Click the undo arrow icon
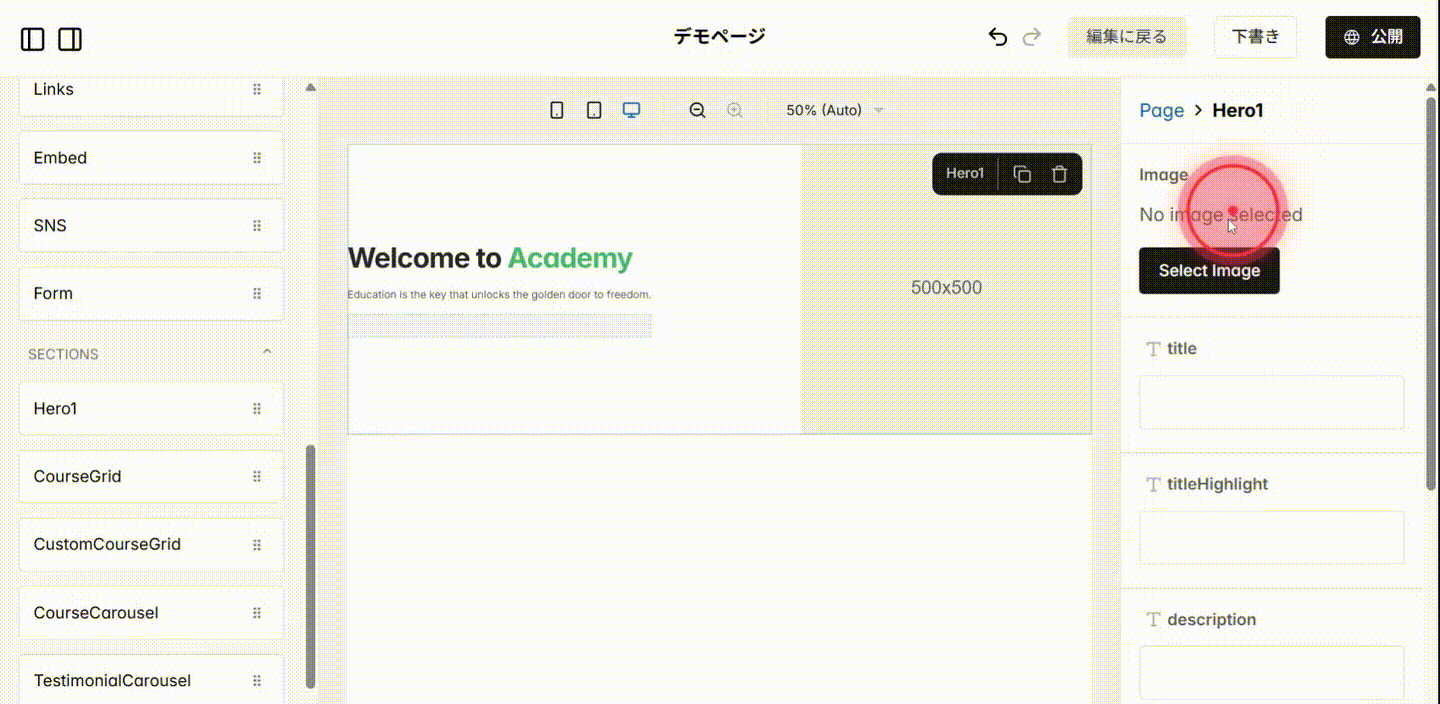 click(x=997, y=36)
